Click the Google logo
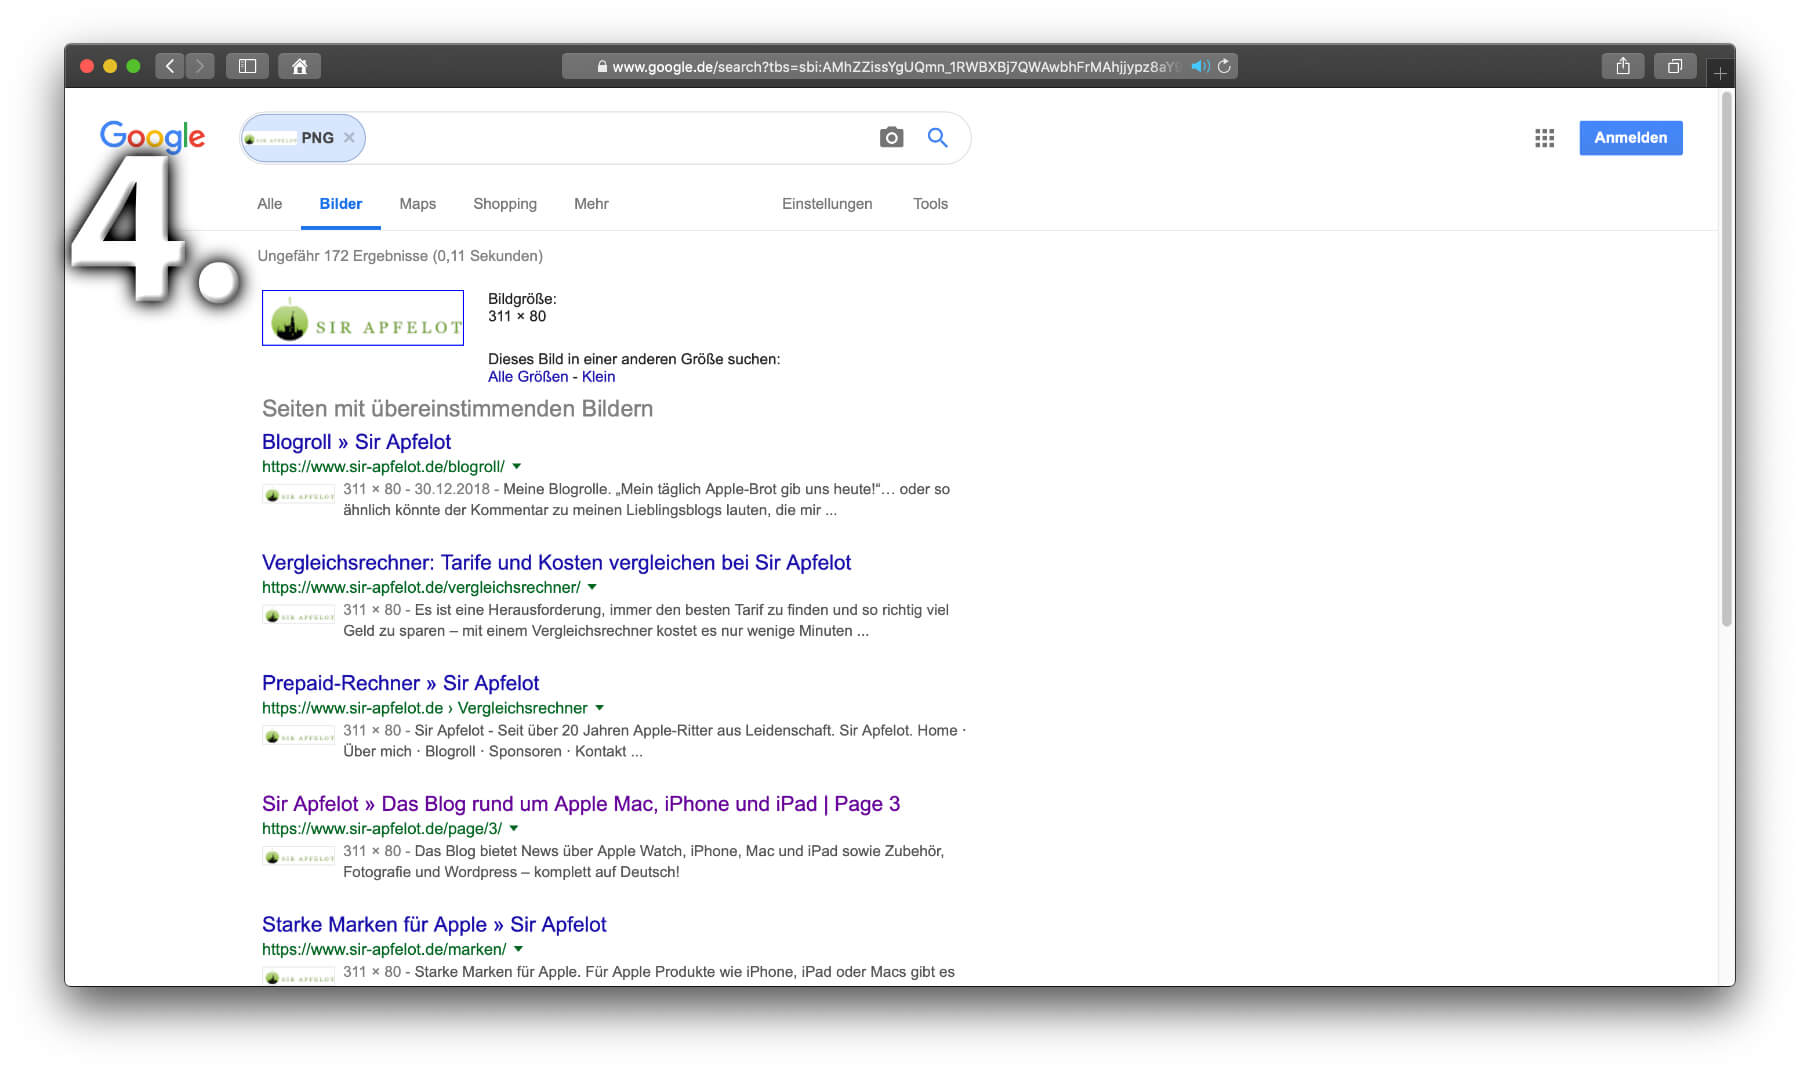This screenshot has width=1800, height=1072. point(152,136)
